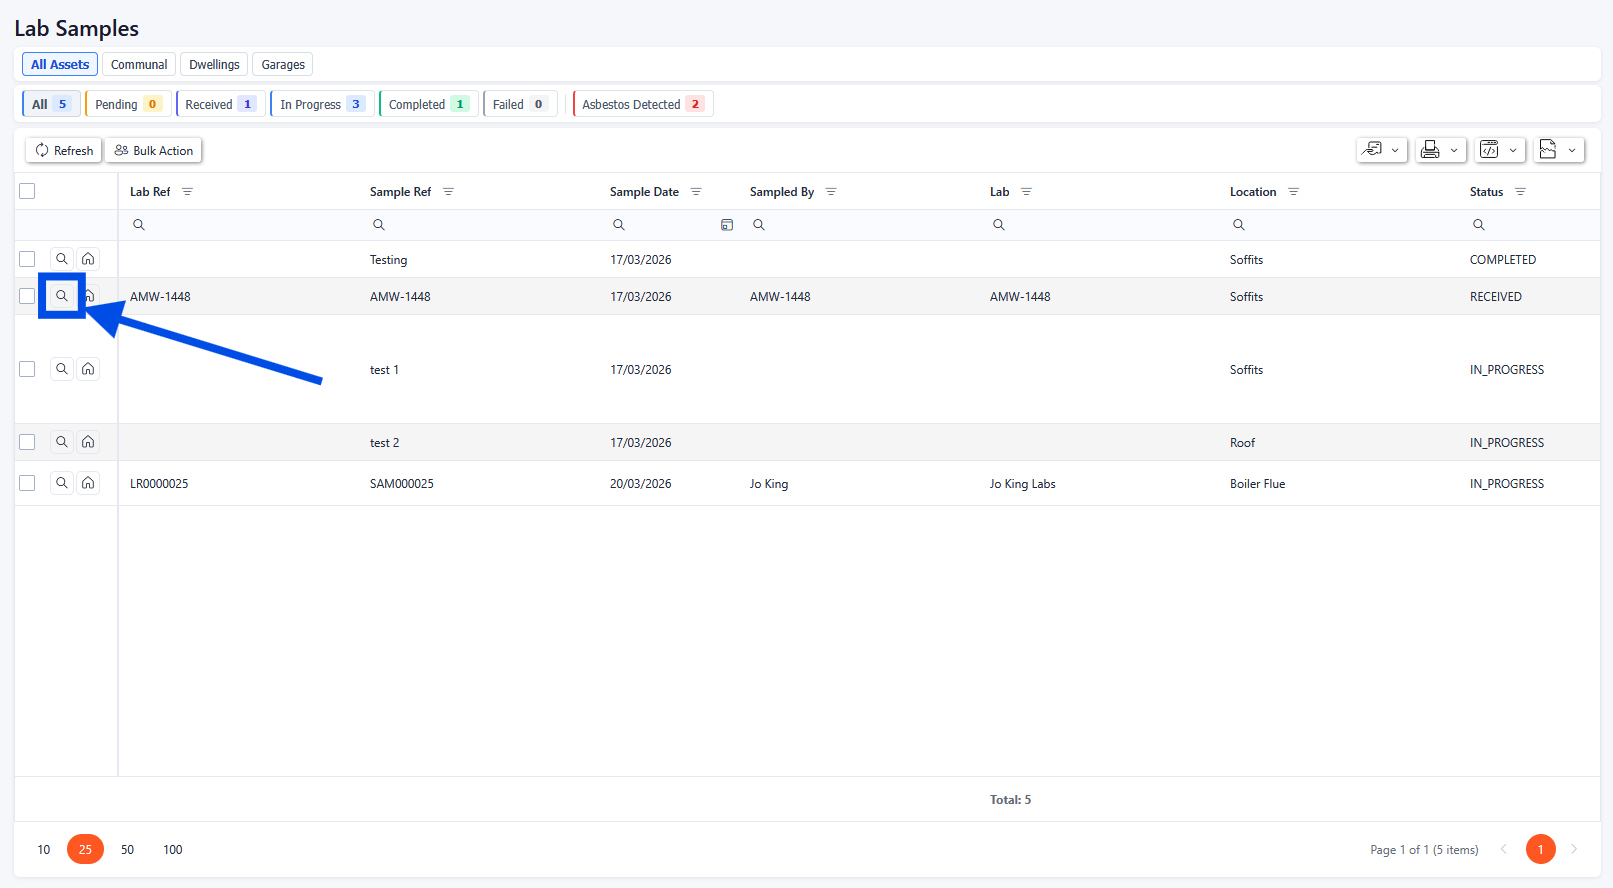
Task: Click the home icon in the Testing row
Action: point(88,259)
